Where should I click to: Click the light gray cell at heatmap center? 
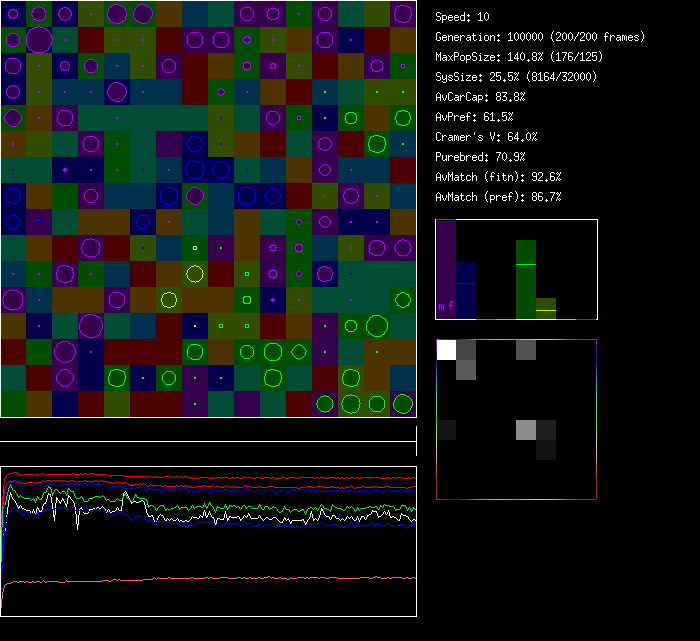coord(526,429)
